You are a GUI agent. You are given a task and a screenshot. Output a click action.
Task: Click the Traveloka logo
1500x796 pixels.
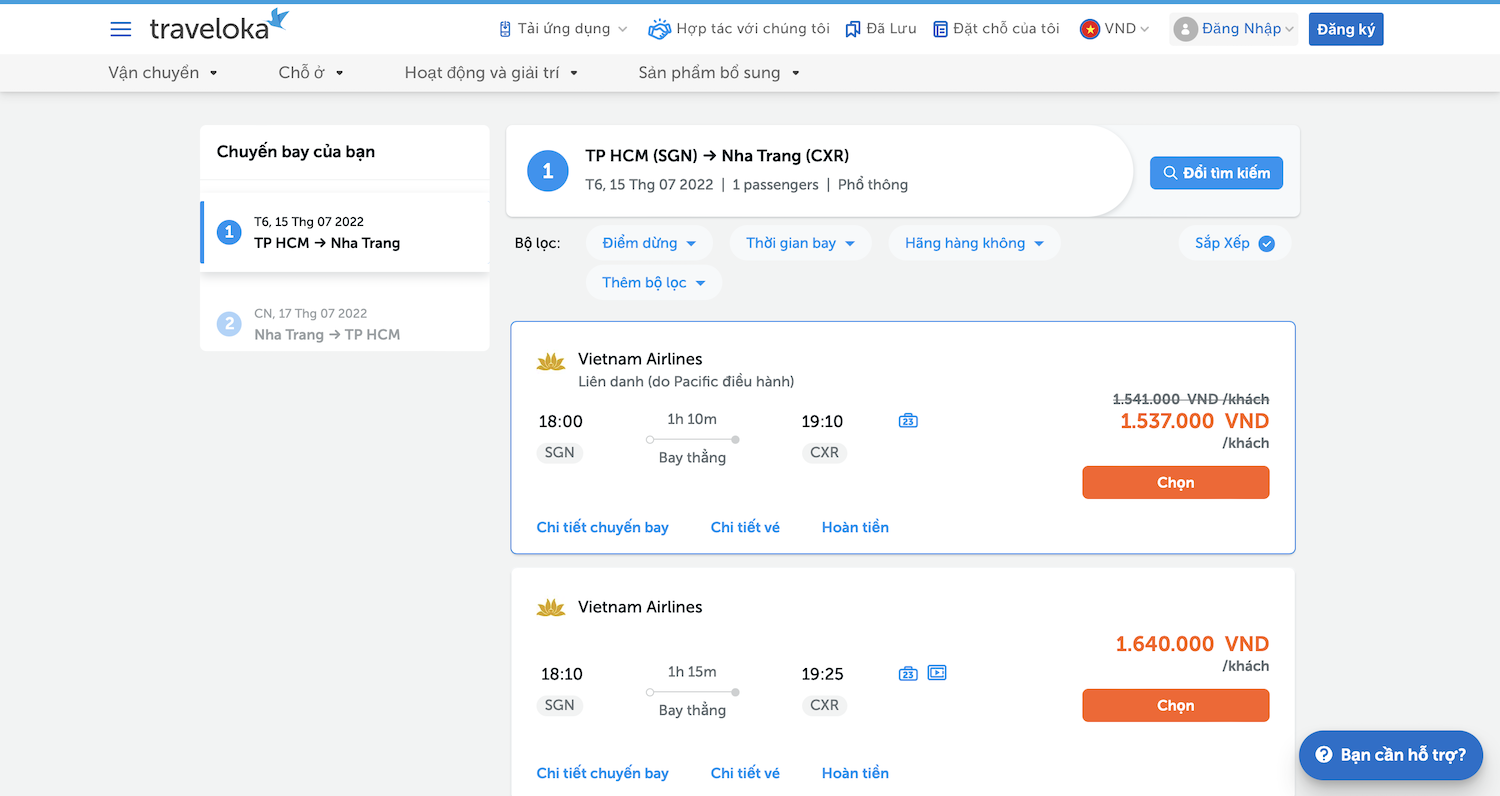tap(219, 26)
